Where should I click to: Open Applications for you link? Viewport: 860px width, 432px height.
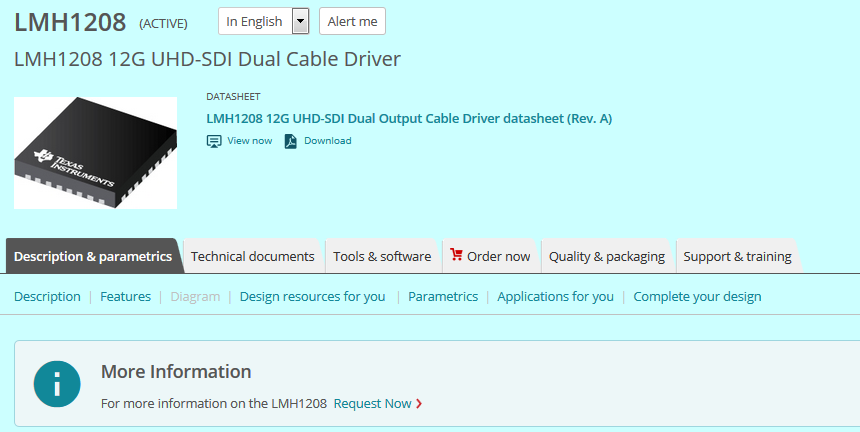(556, 297)
